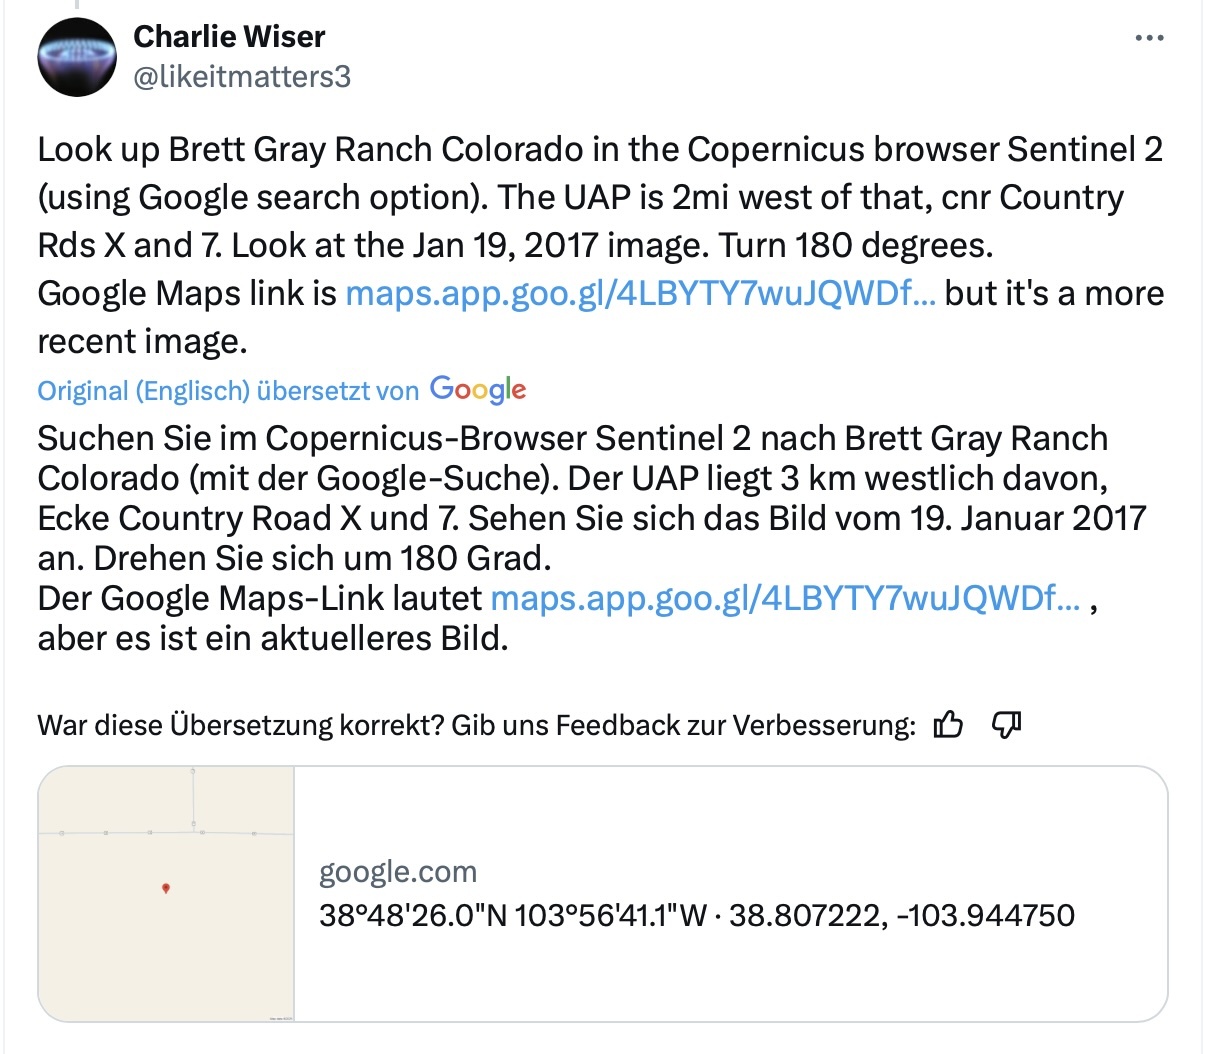Click the German translated tweet text
Viewport: 1208px width, 1054px height.
click(592, 538)
